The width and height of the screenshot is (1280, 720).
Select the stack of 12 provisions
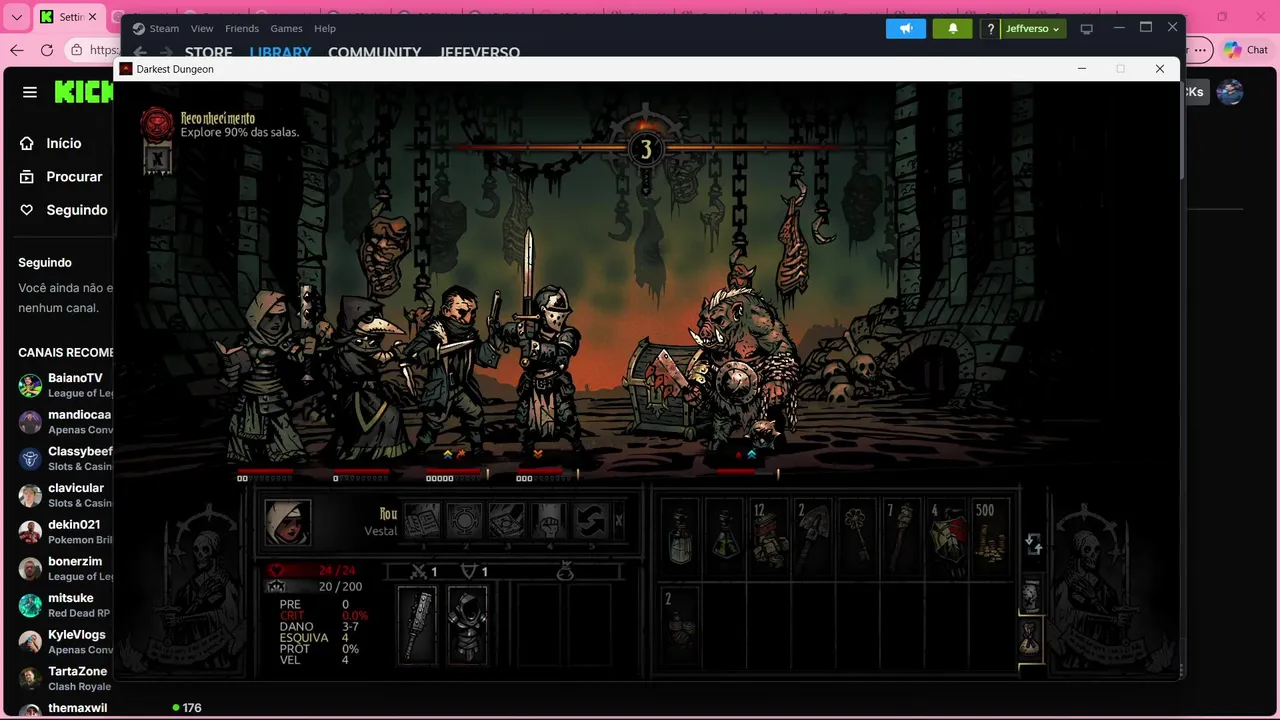coord(769,535)
